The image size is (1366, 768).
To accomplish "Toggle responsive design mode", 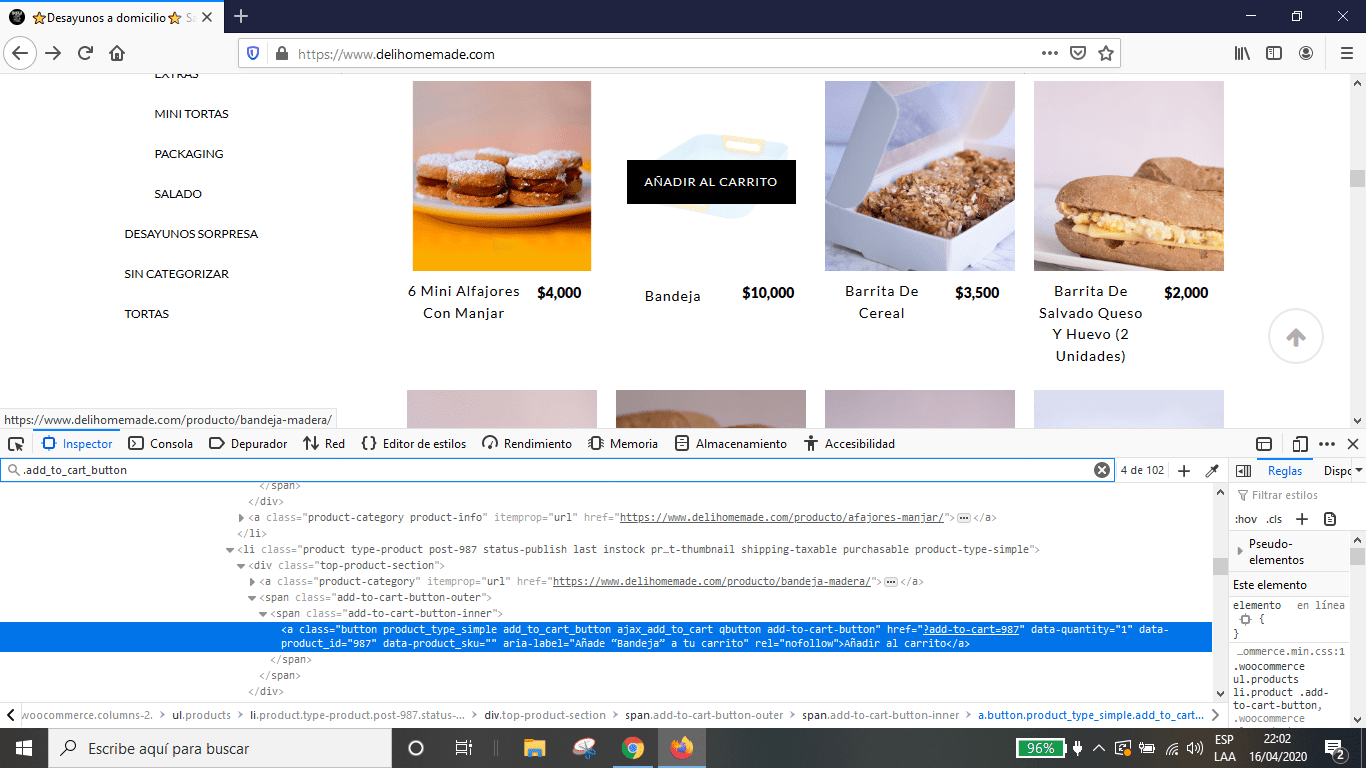I will point(1300,444).
